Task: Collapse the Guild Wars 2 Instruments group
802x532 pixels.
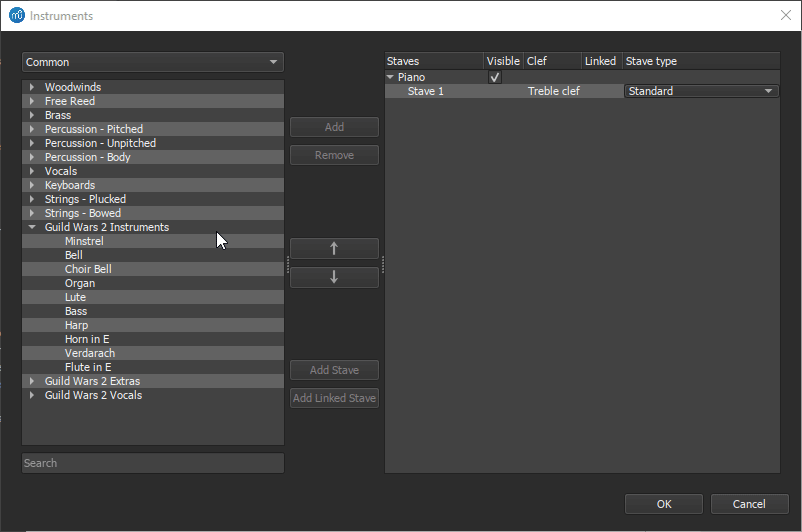Action: (x=32, y=227)
